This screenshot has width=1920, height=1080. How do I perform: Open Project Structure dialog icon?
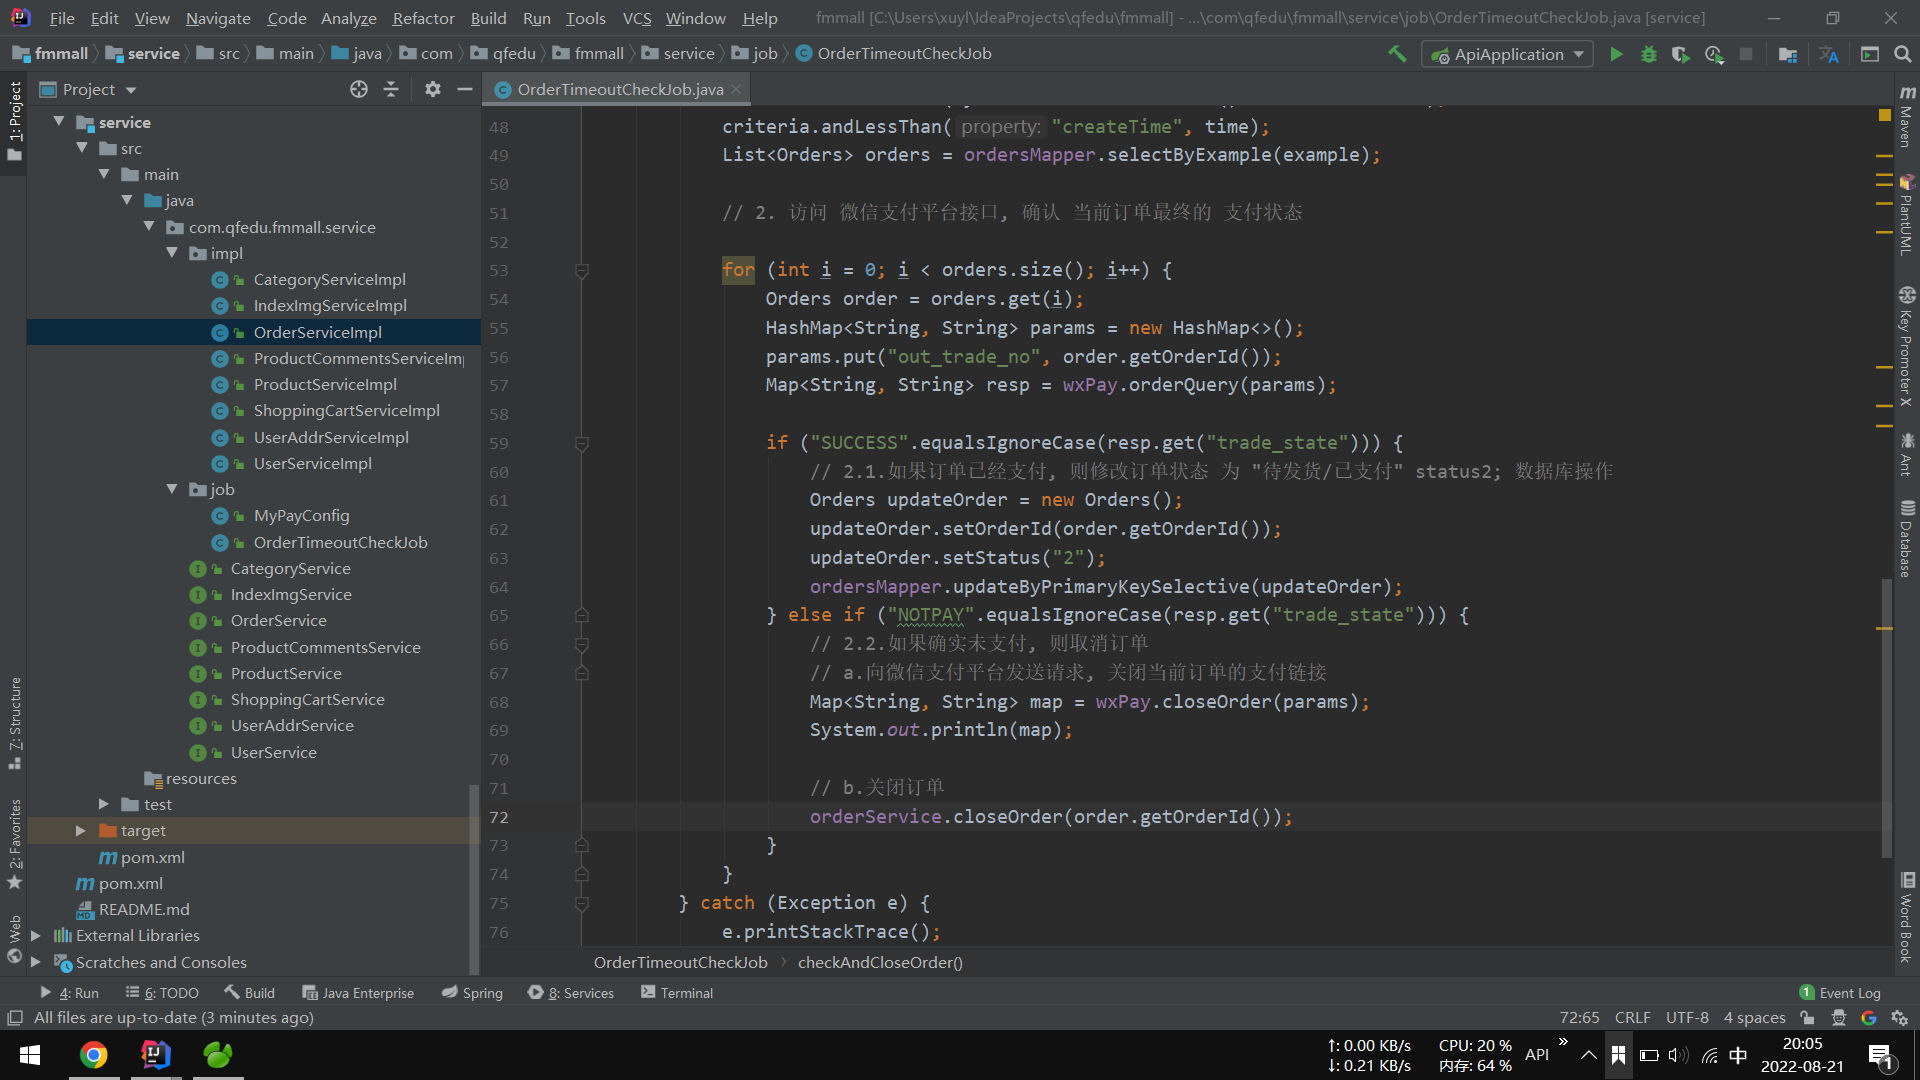click(1788, 54)
